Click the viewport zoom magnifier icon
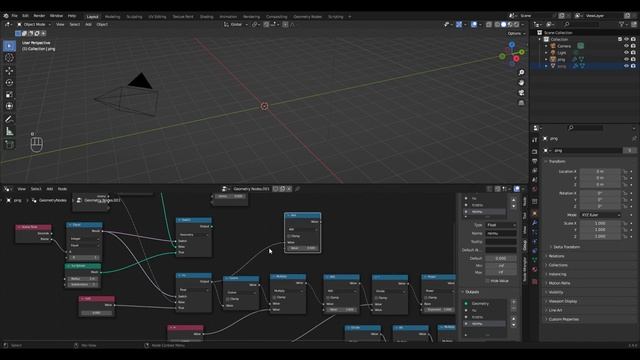The height and width of the screenshot is (360, 640). [521, 73]
